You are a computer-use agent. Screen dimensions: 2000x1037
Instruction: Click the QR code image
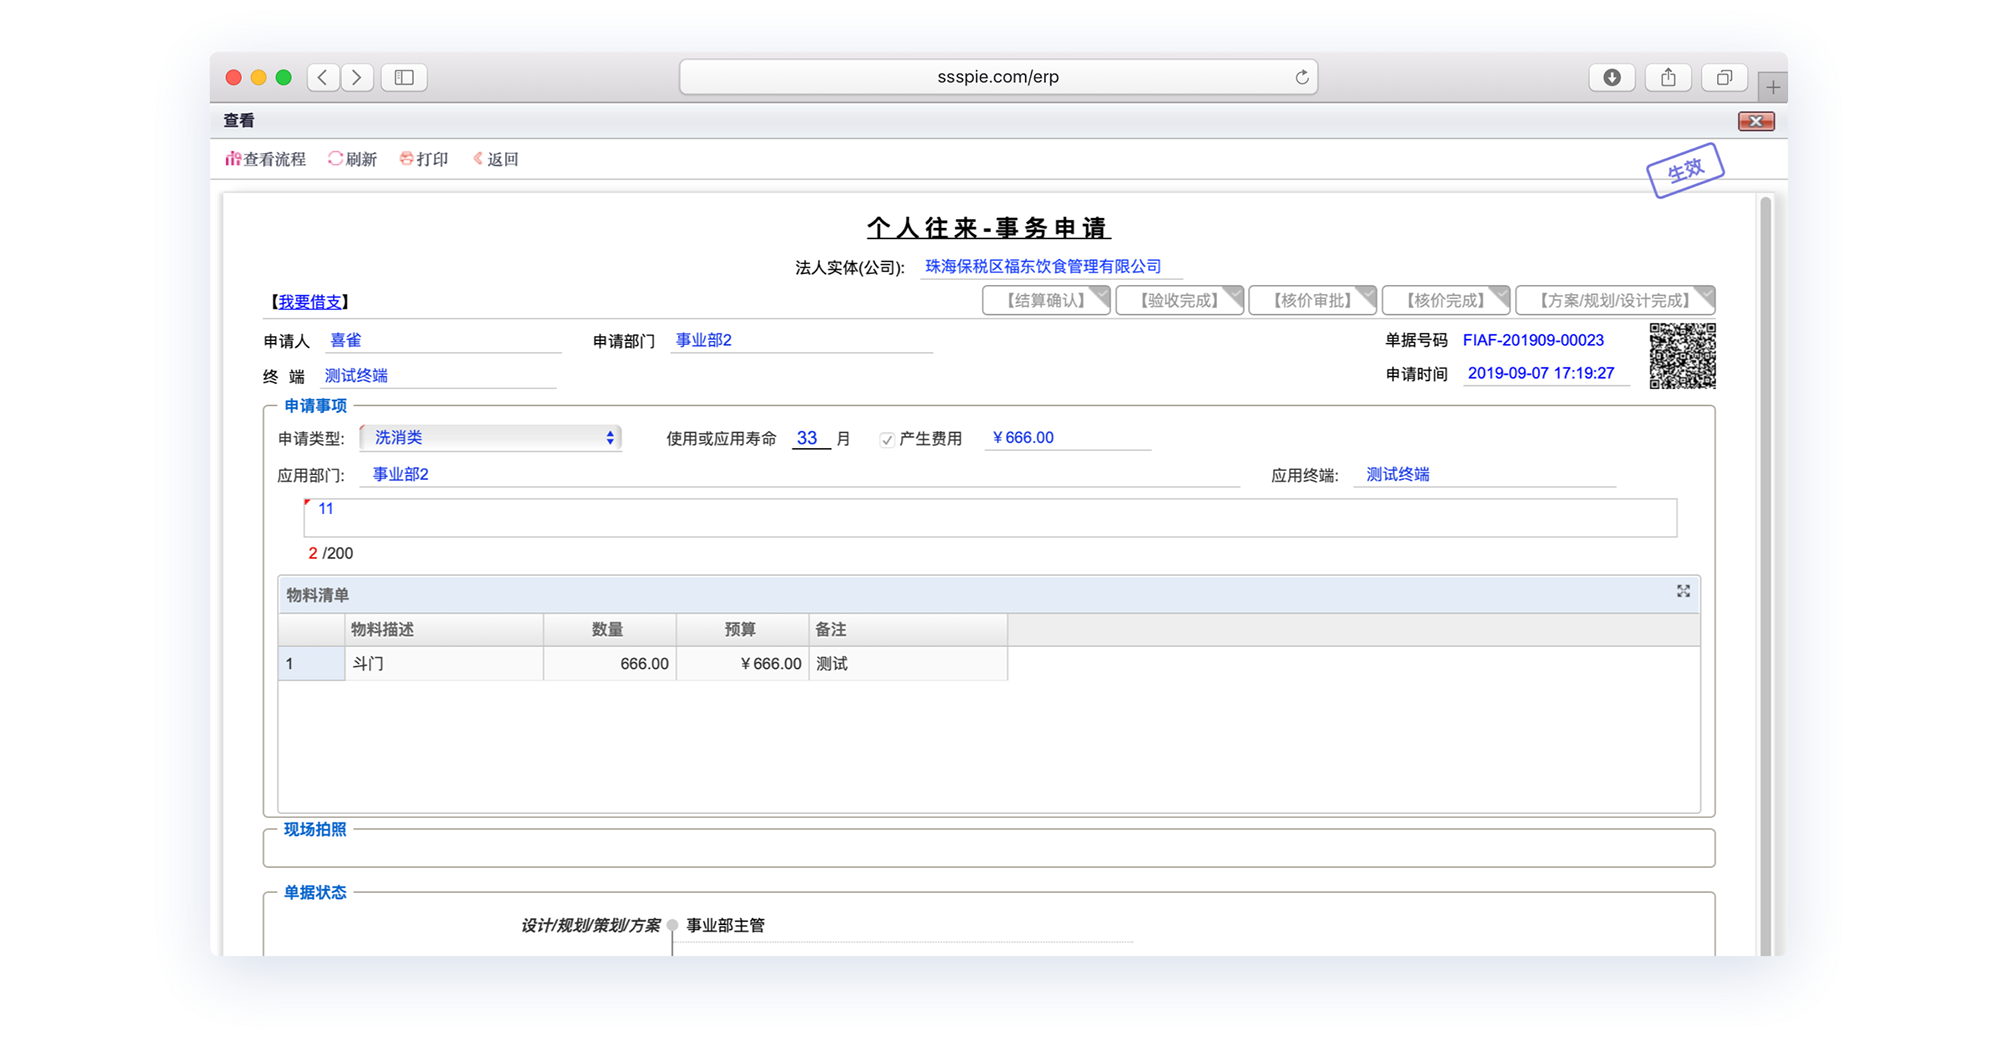(x=1682, y=355)
